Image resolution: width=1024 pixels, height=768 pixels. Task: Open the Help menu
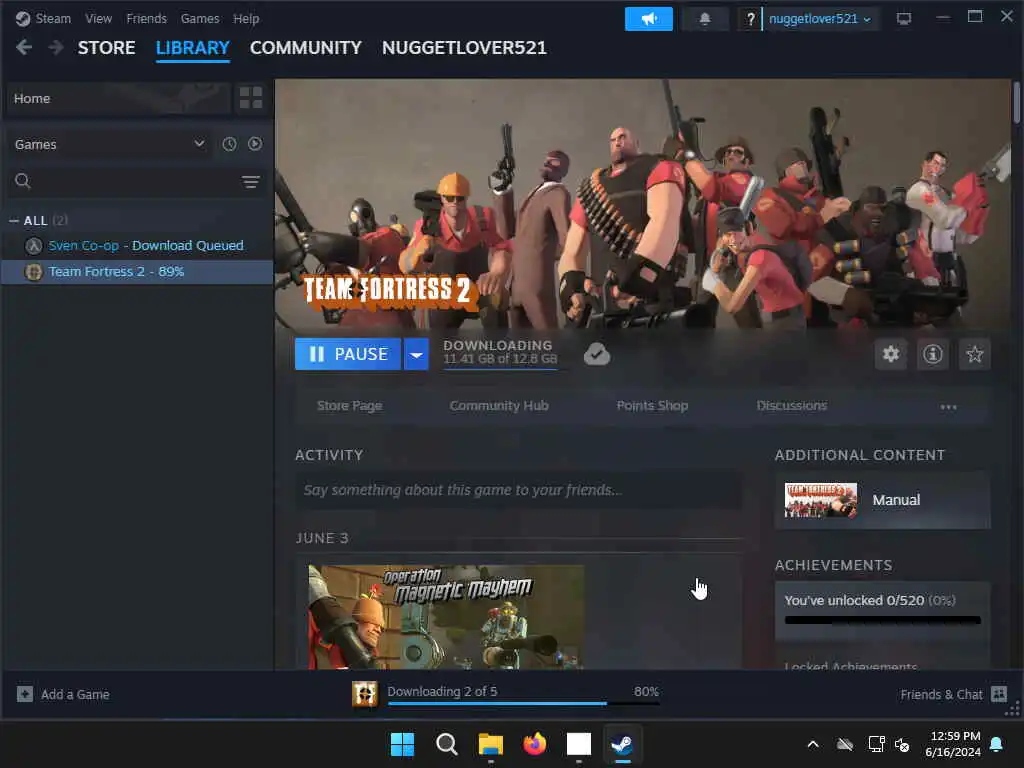[246, 18]
